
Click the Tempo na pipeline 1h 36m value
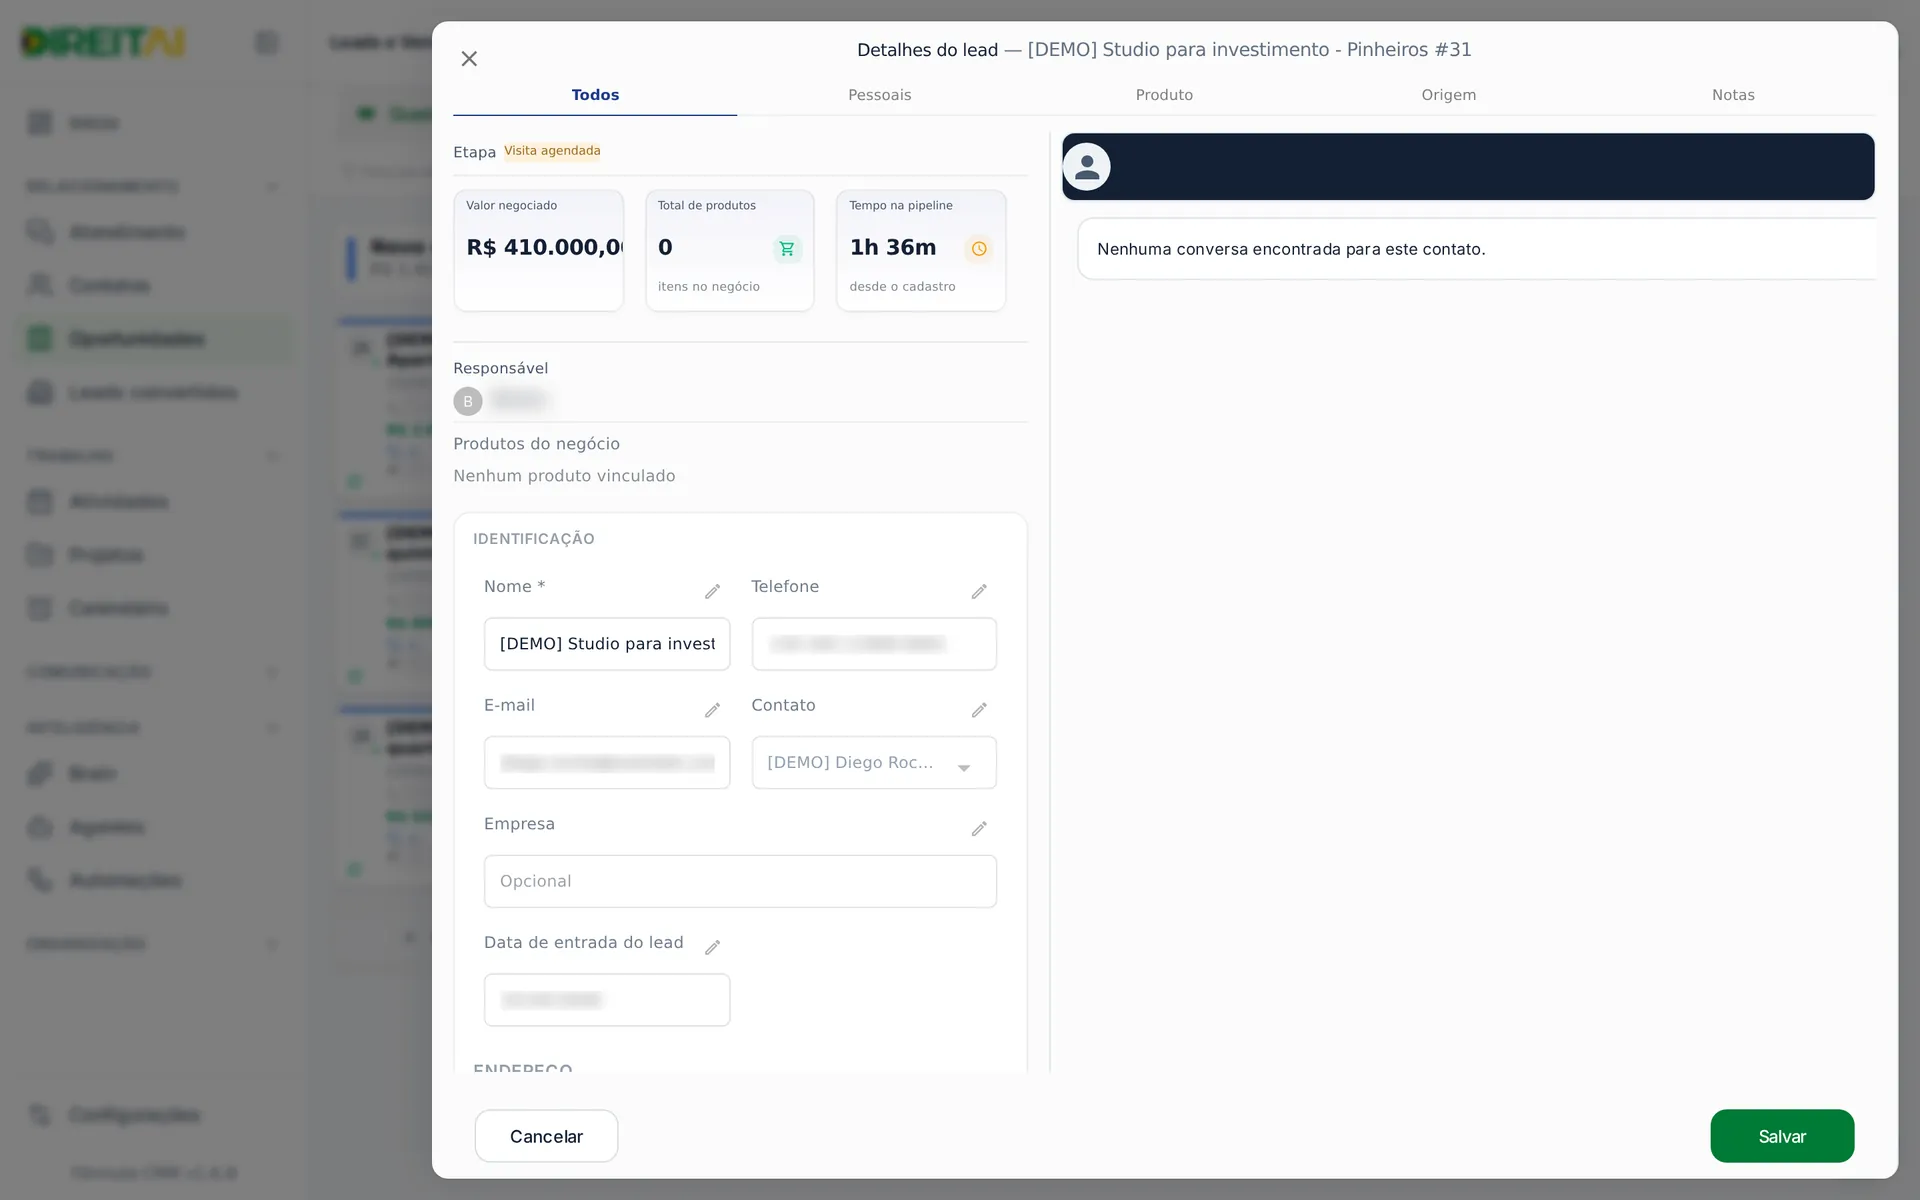(x=893, y=248)
